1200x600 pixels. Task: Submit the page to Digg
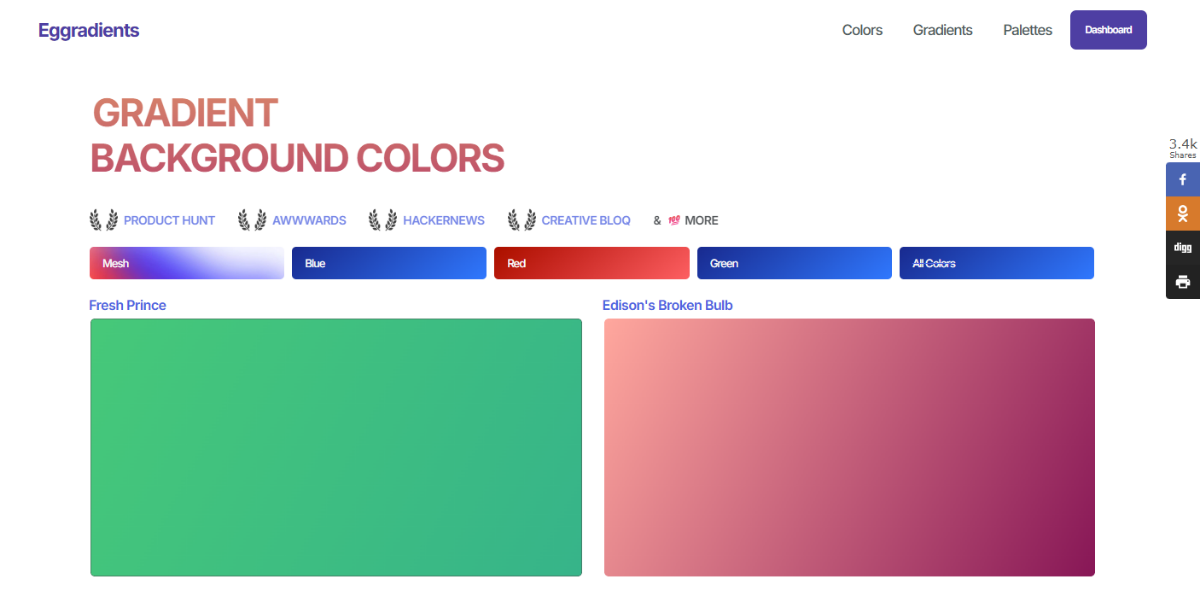(1182, 247)
